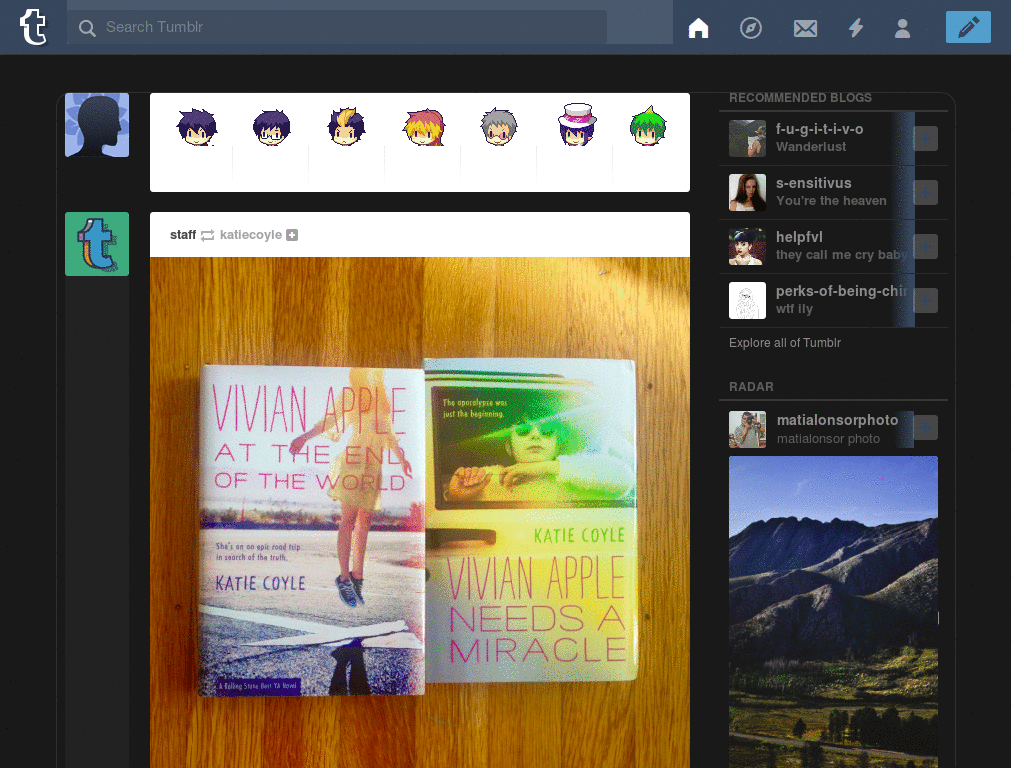The height and width of the screenshot is (768, 1024).
Task: Open matialonsorphoto avatar thumbnail
Action: (x=747, y=429)
